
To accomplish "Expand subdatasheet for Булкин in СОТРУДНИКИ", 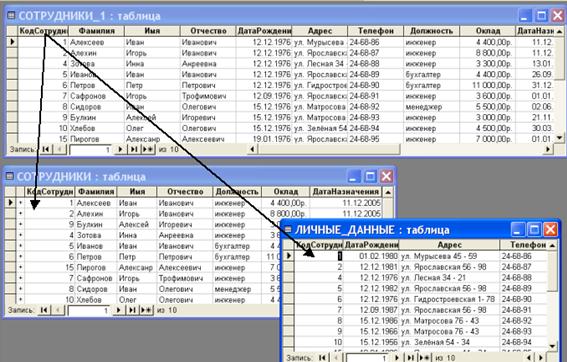I will [21, 224].
